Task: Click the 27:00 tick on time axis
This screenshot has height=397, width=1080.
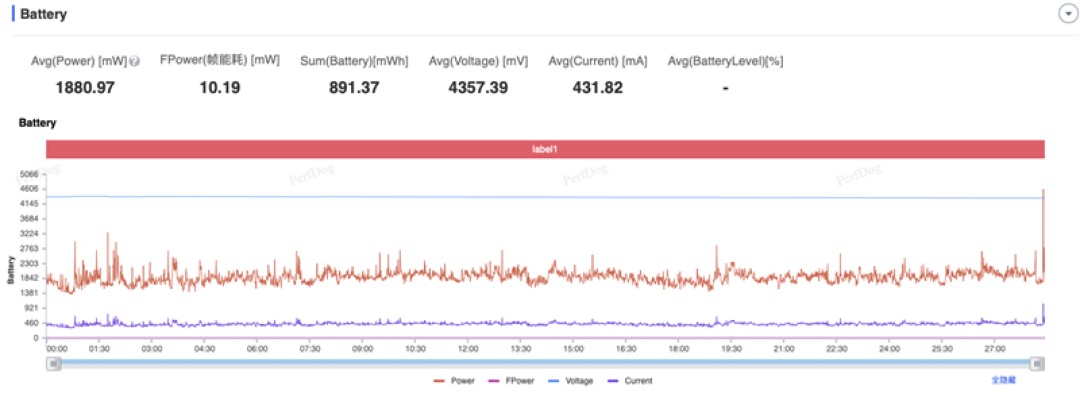Action: 995,349
